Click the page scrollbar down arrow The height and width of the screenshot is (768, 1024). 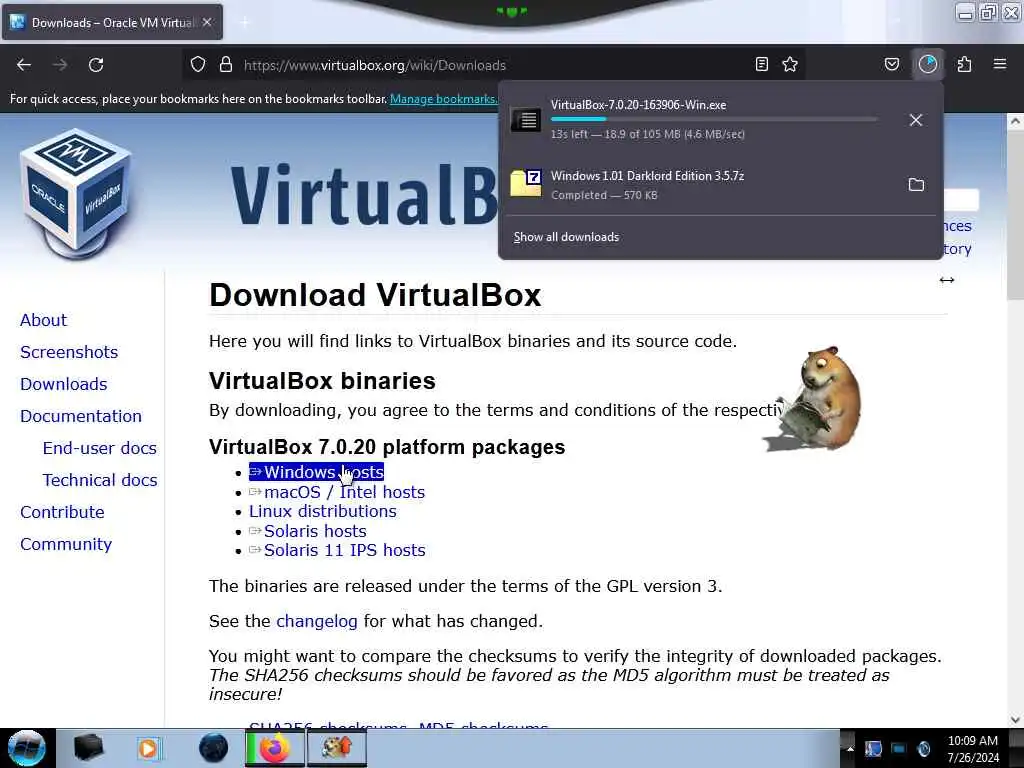(x=1015, y=720)
